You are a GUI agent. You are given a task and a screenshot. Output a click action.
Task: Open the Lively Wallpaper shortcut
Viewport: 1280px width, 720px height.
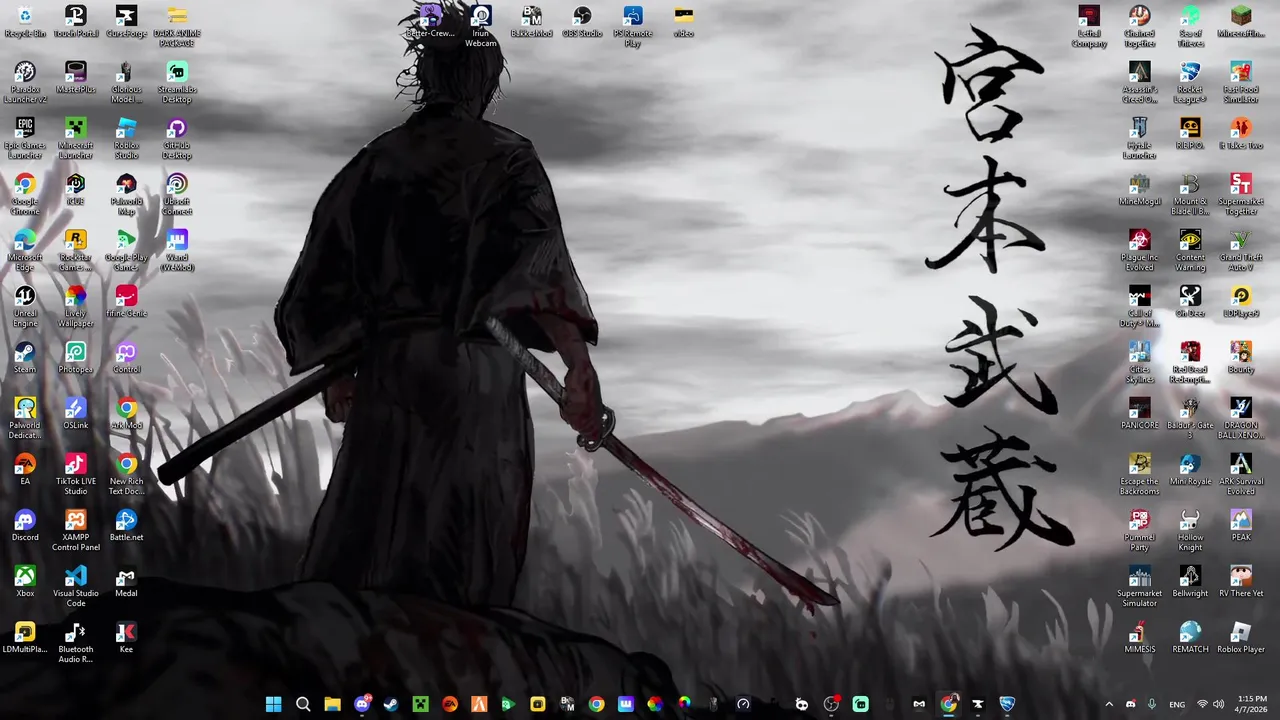coord(75,307)
